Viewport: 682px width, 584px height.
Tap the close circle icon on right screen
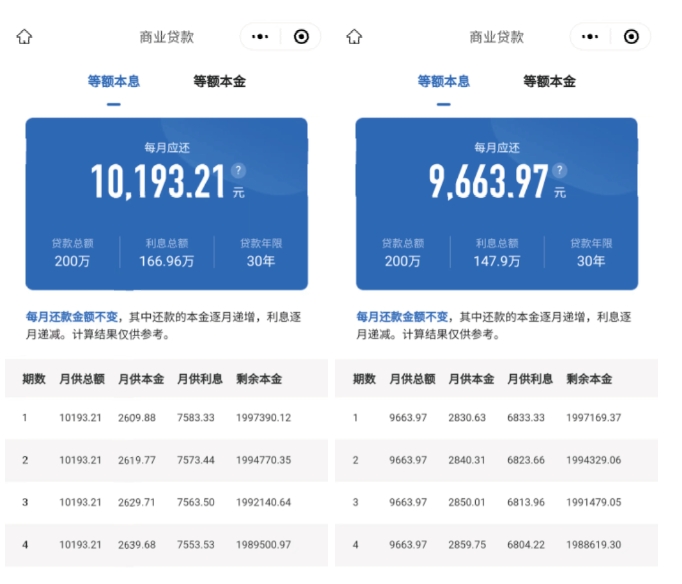[x=632, y=37]
